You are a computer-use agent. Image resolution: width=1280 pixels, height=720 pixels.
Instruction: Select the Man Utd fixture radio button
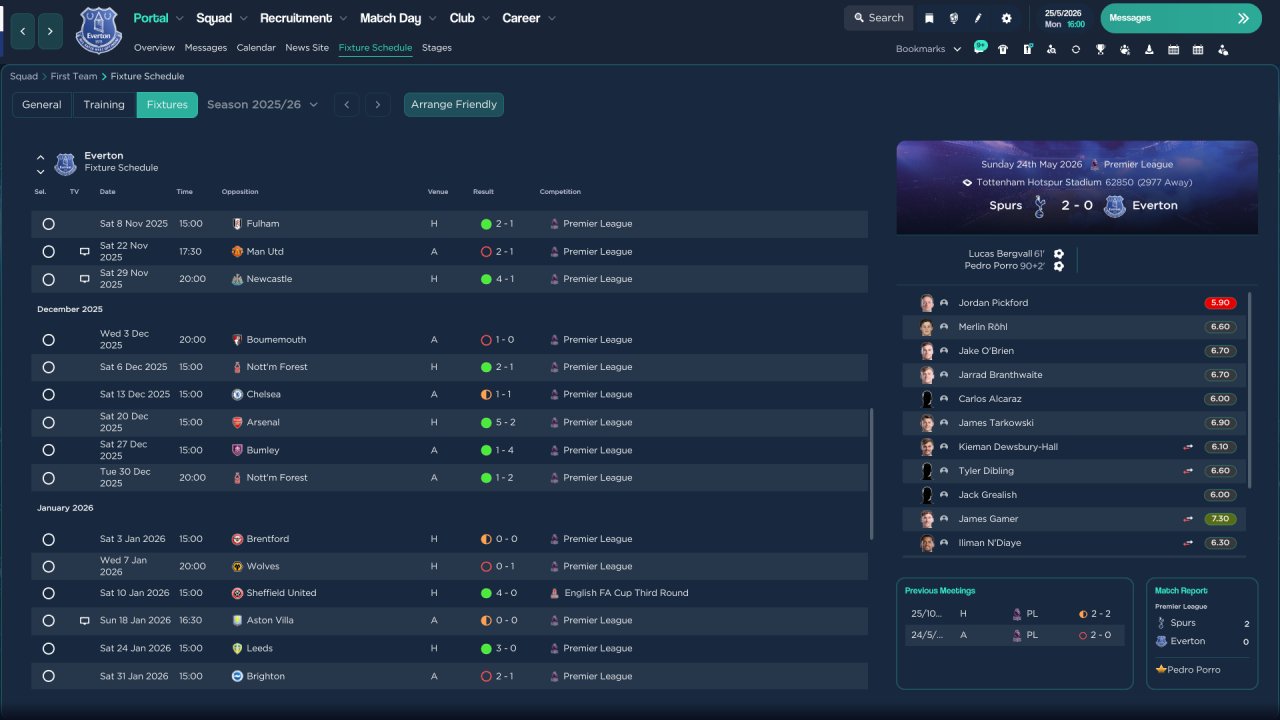click(48, 252)
